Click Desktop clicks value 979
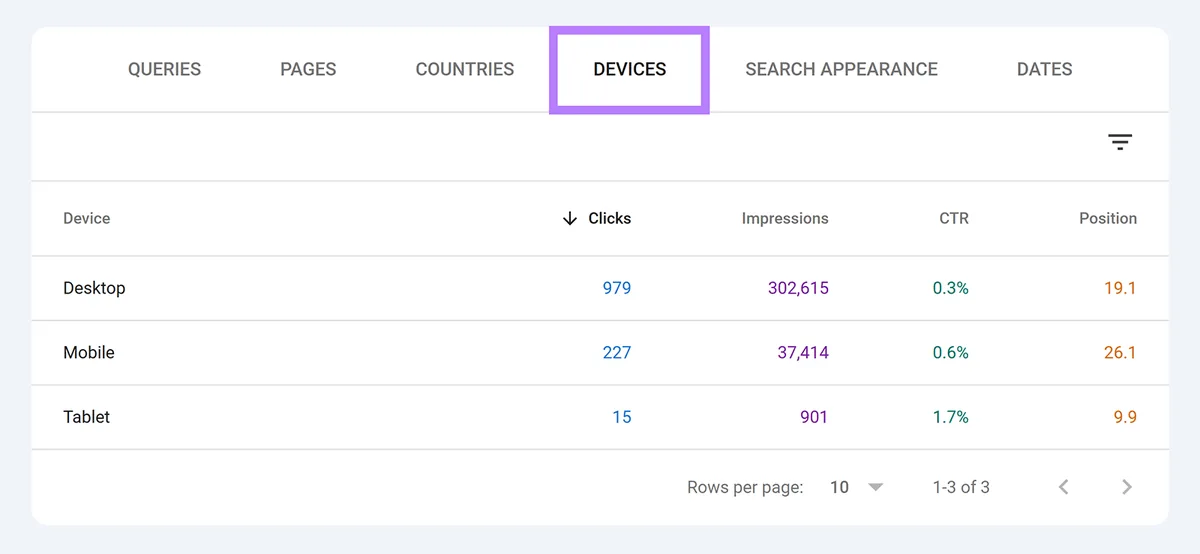Screen dimensions: 1200x554 point(617,288)
